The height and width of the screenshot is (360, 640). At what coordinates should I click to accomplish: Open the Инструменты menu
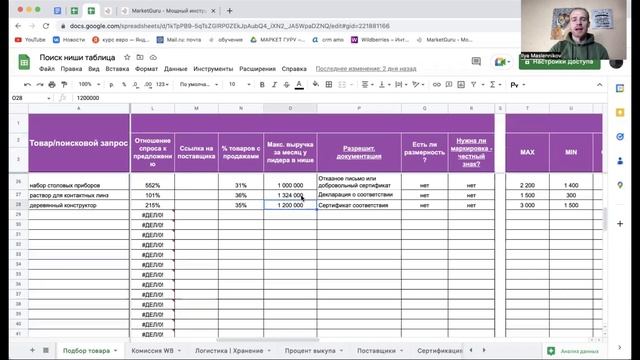(x=213, y=69)
